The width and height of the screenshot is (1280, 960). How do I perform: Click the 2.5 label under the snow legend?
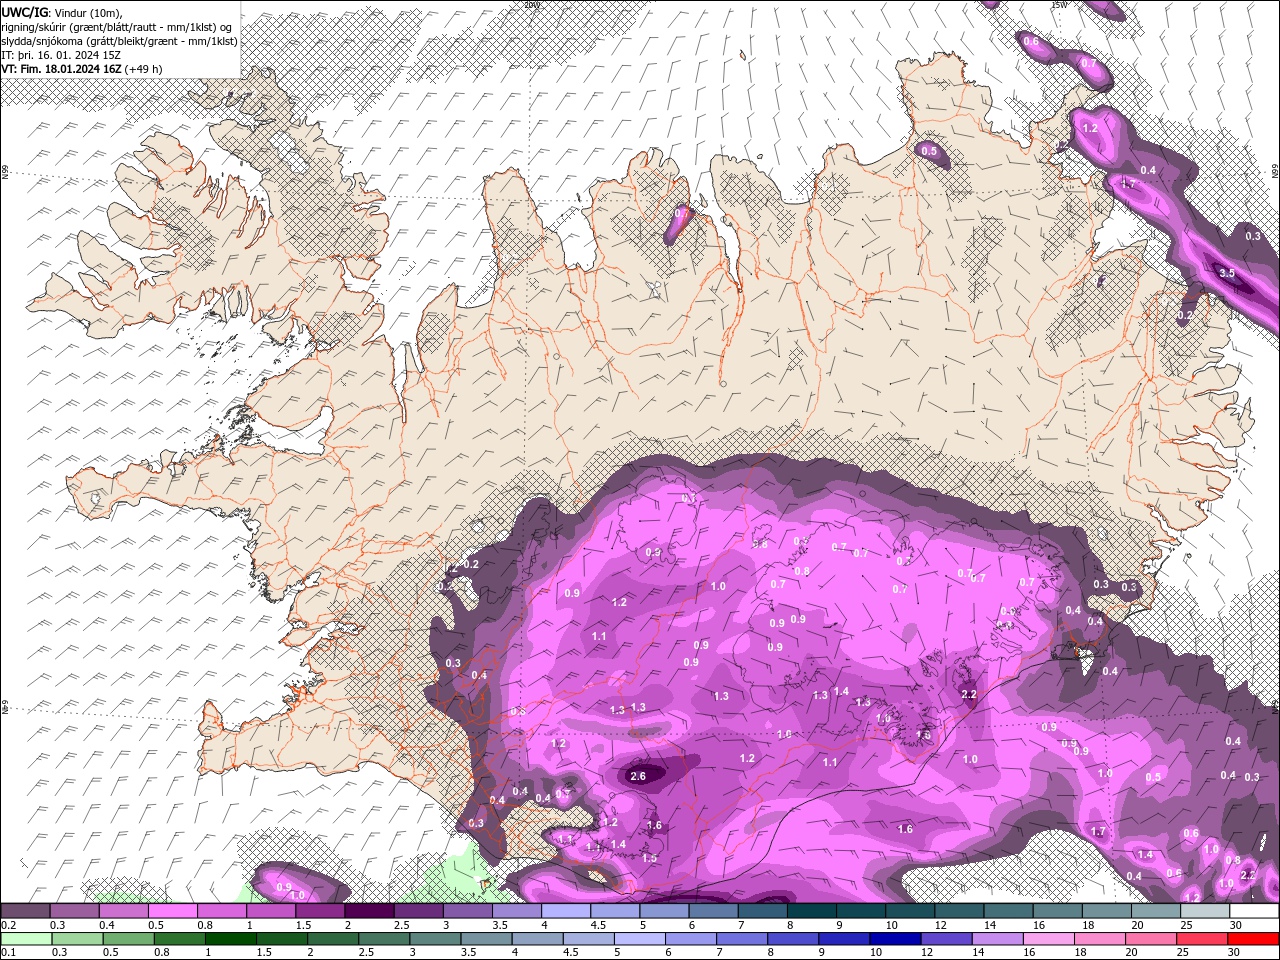401,925
